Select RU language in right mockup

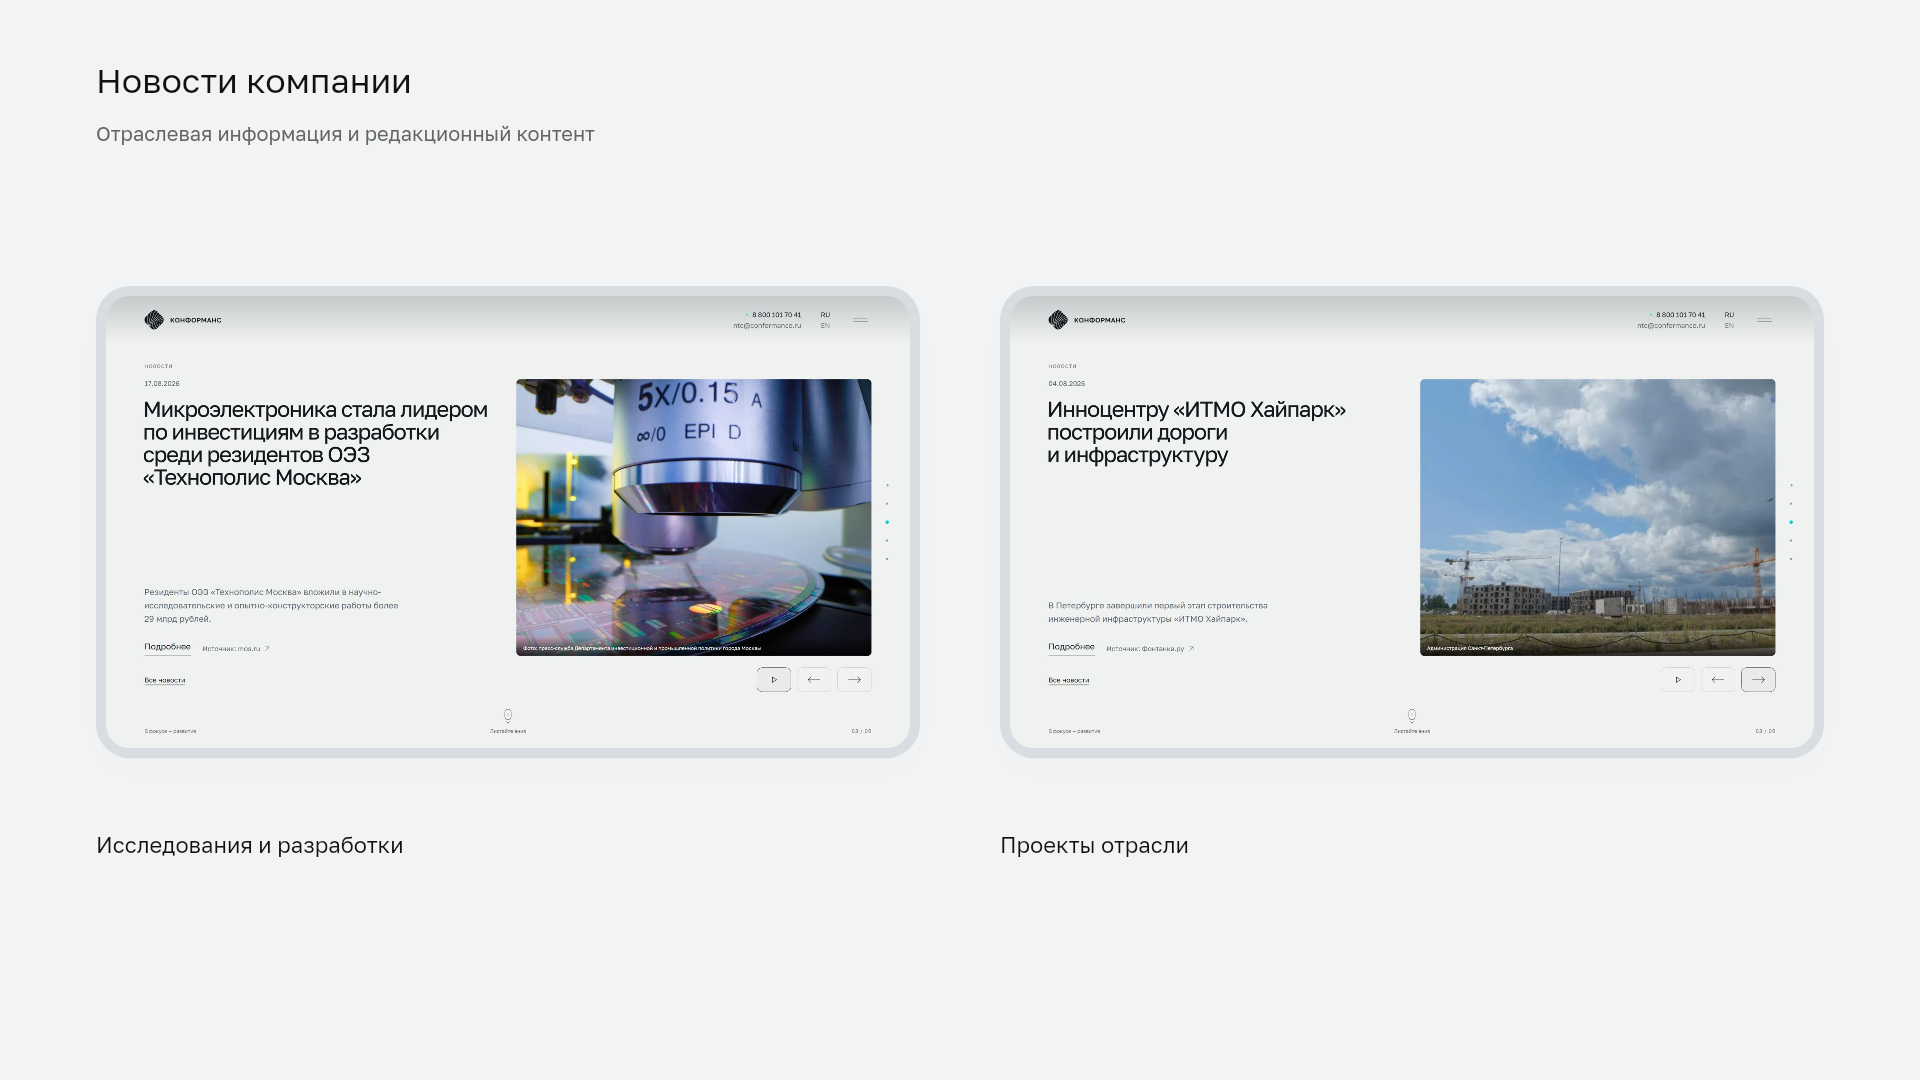[x=1729, y=315]
